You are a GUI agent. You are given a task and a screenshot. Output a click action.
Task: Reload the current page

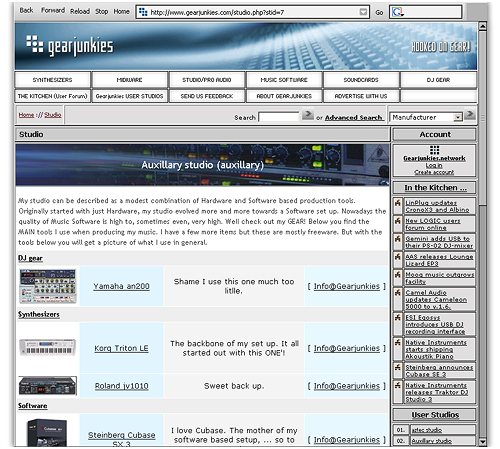point(80,11)
